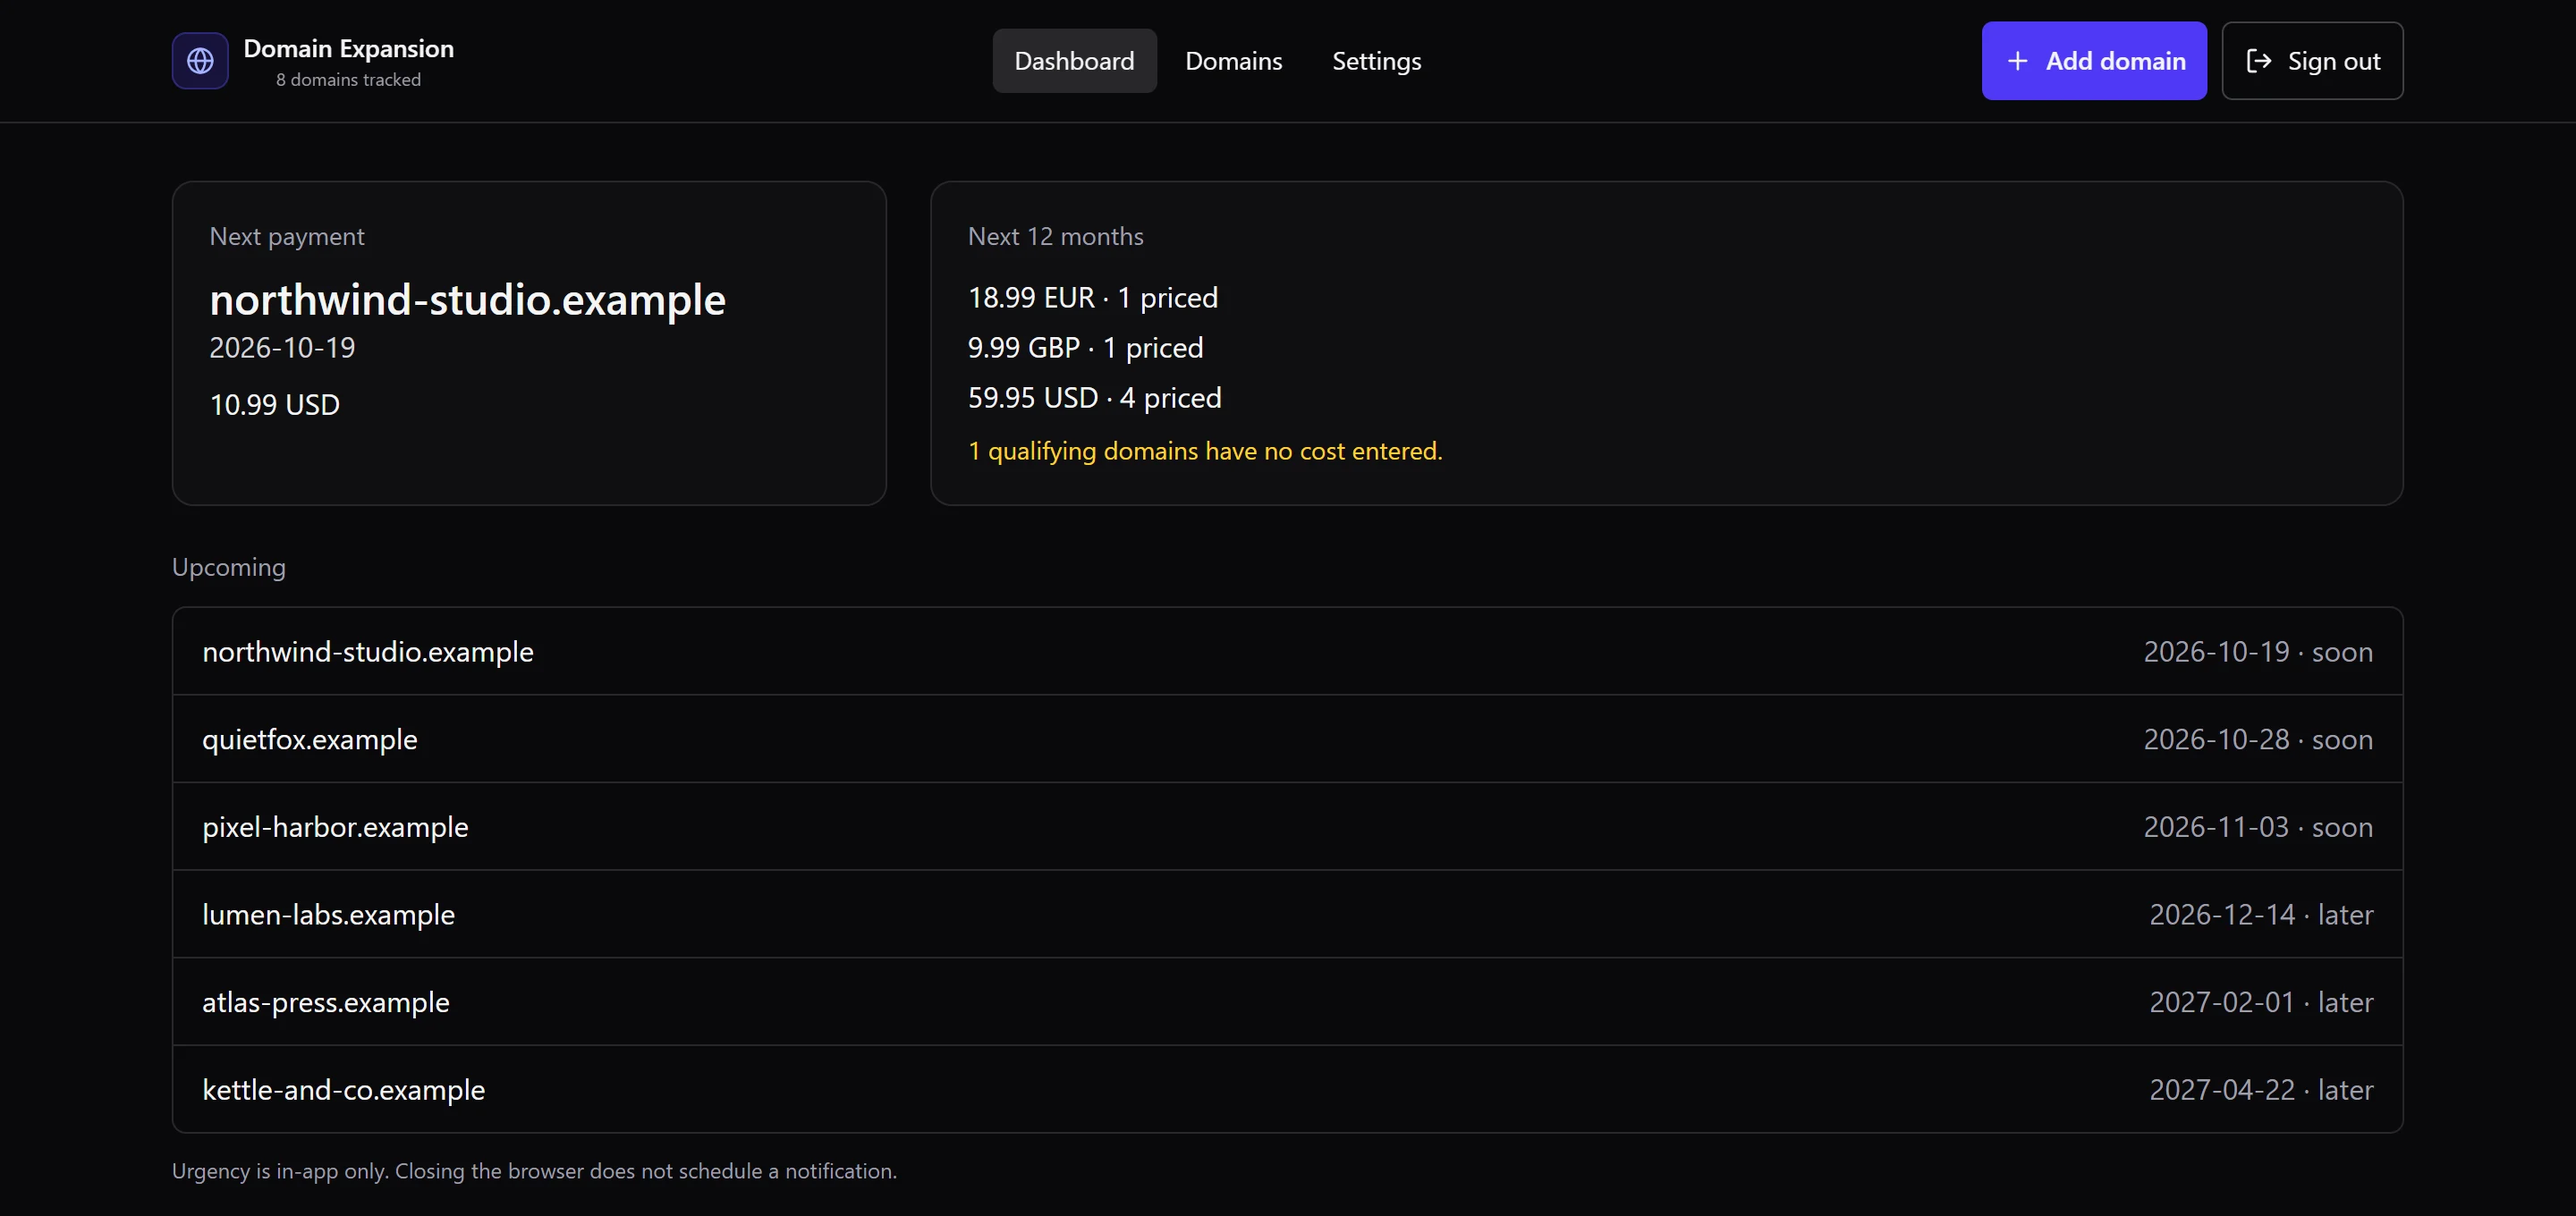Screen dimensions: 2576x1216
Task: Click the '59.95 USD · 4 priced' line
Action: [1094, 397]
